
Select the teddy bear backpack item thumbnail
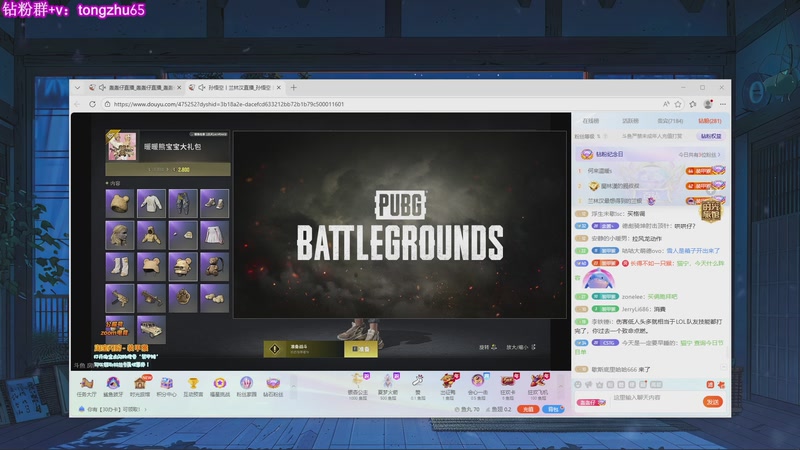click(214, 266)
